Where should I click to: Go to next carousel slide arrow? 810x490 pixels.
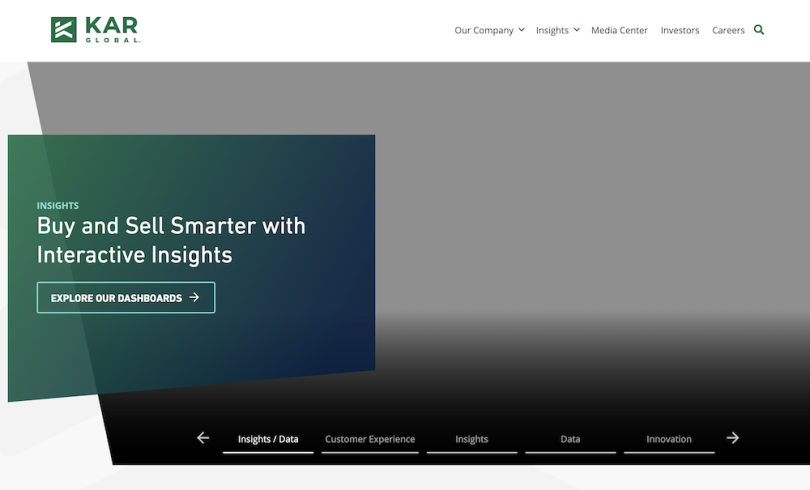(x=733, y=438)
